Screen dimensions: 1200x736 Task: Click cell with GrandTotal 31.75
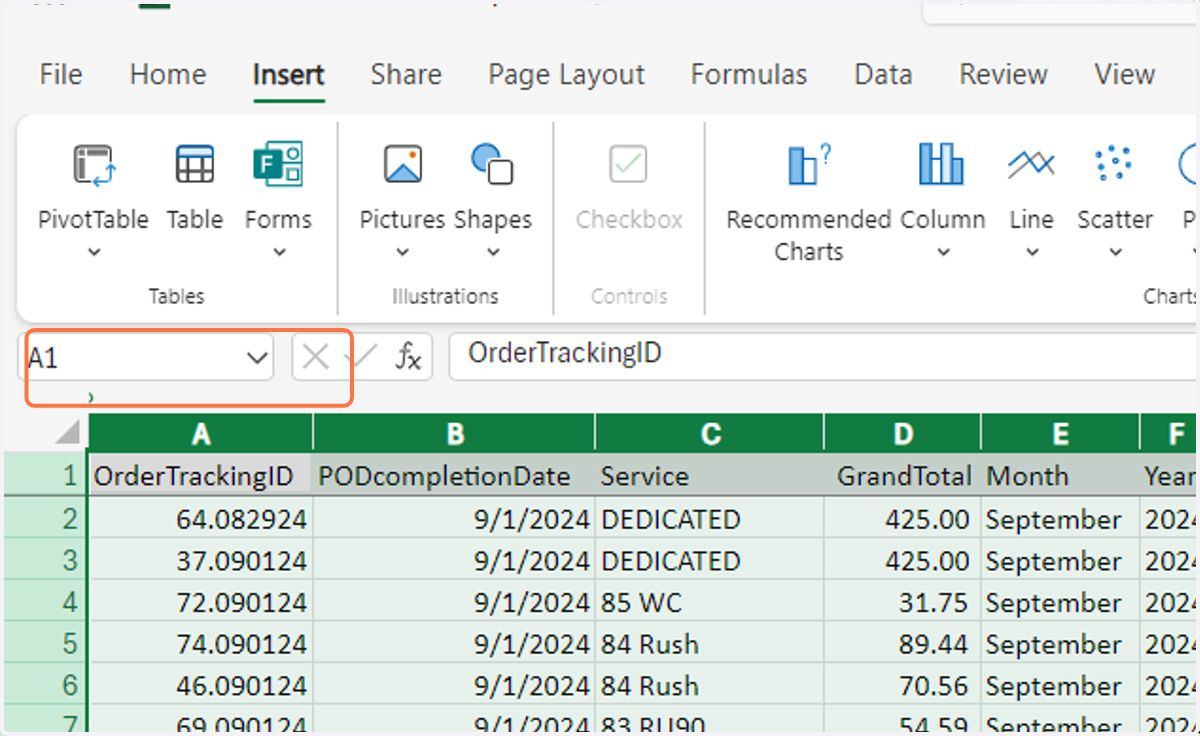pos(903,603)
